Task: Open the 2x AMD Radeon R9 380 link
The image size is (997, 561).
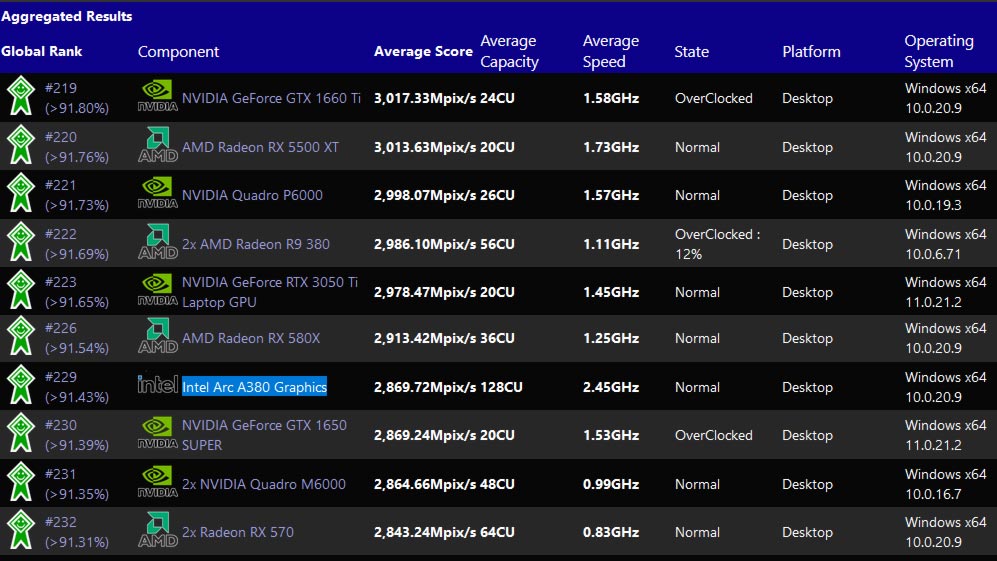Action: pyautogui.click(x=256, y=244)
